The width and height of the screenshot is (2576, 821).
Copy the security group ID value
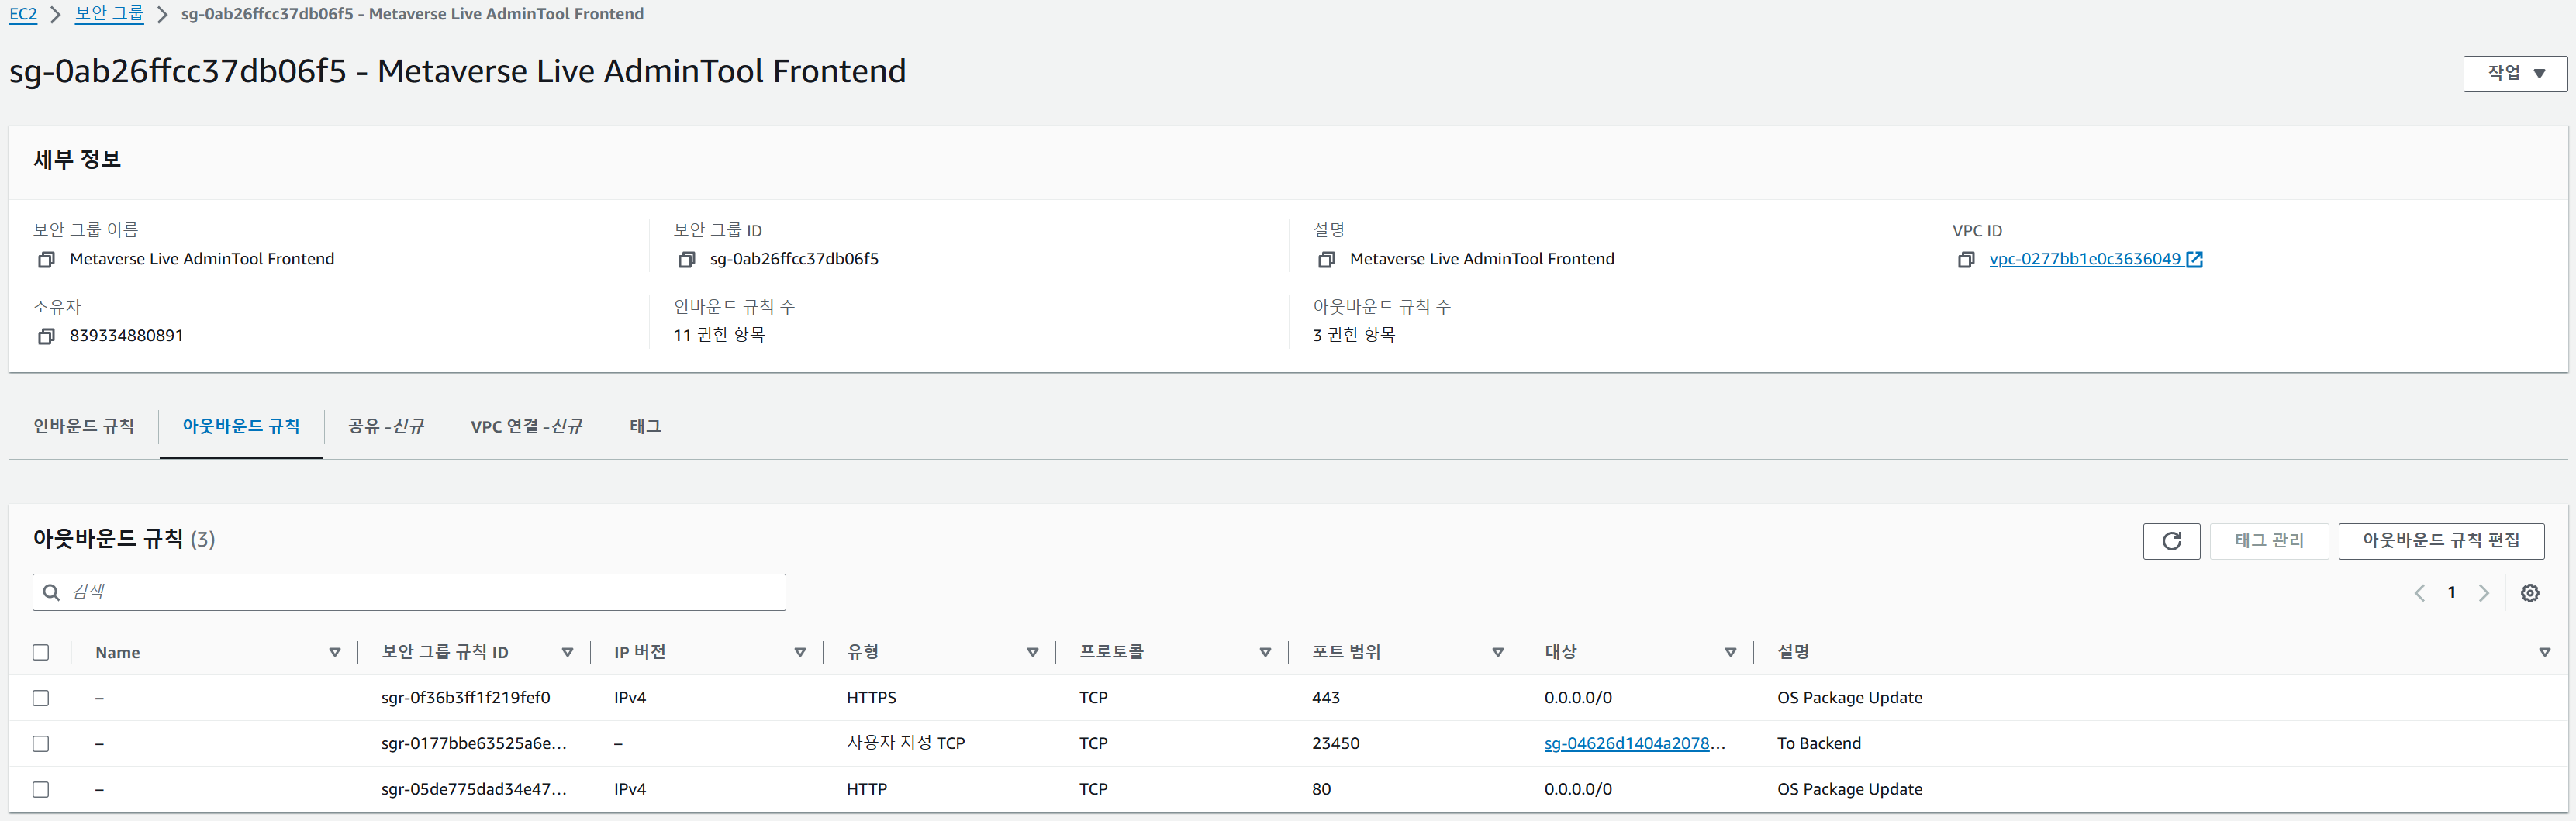pyautogui.click(x=686, y=260)
